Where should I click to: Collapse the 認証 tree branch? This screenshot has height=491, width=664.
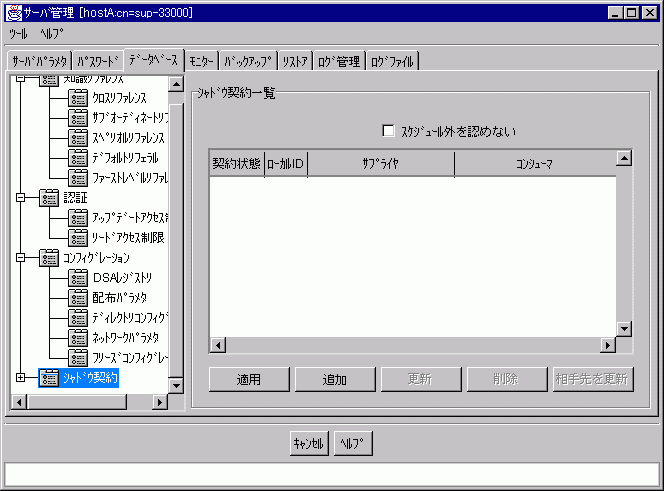(20, 197)
